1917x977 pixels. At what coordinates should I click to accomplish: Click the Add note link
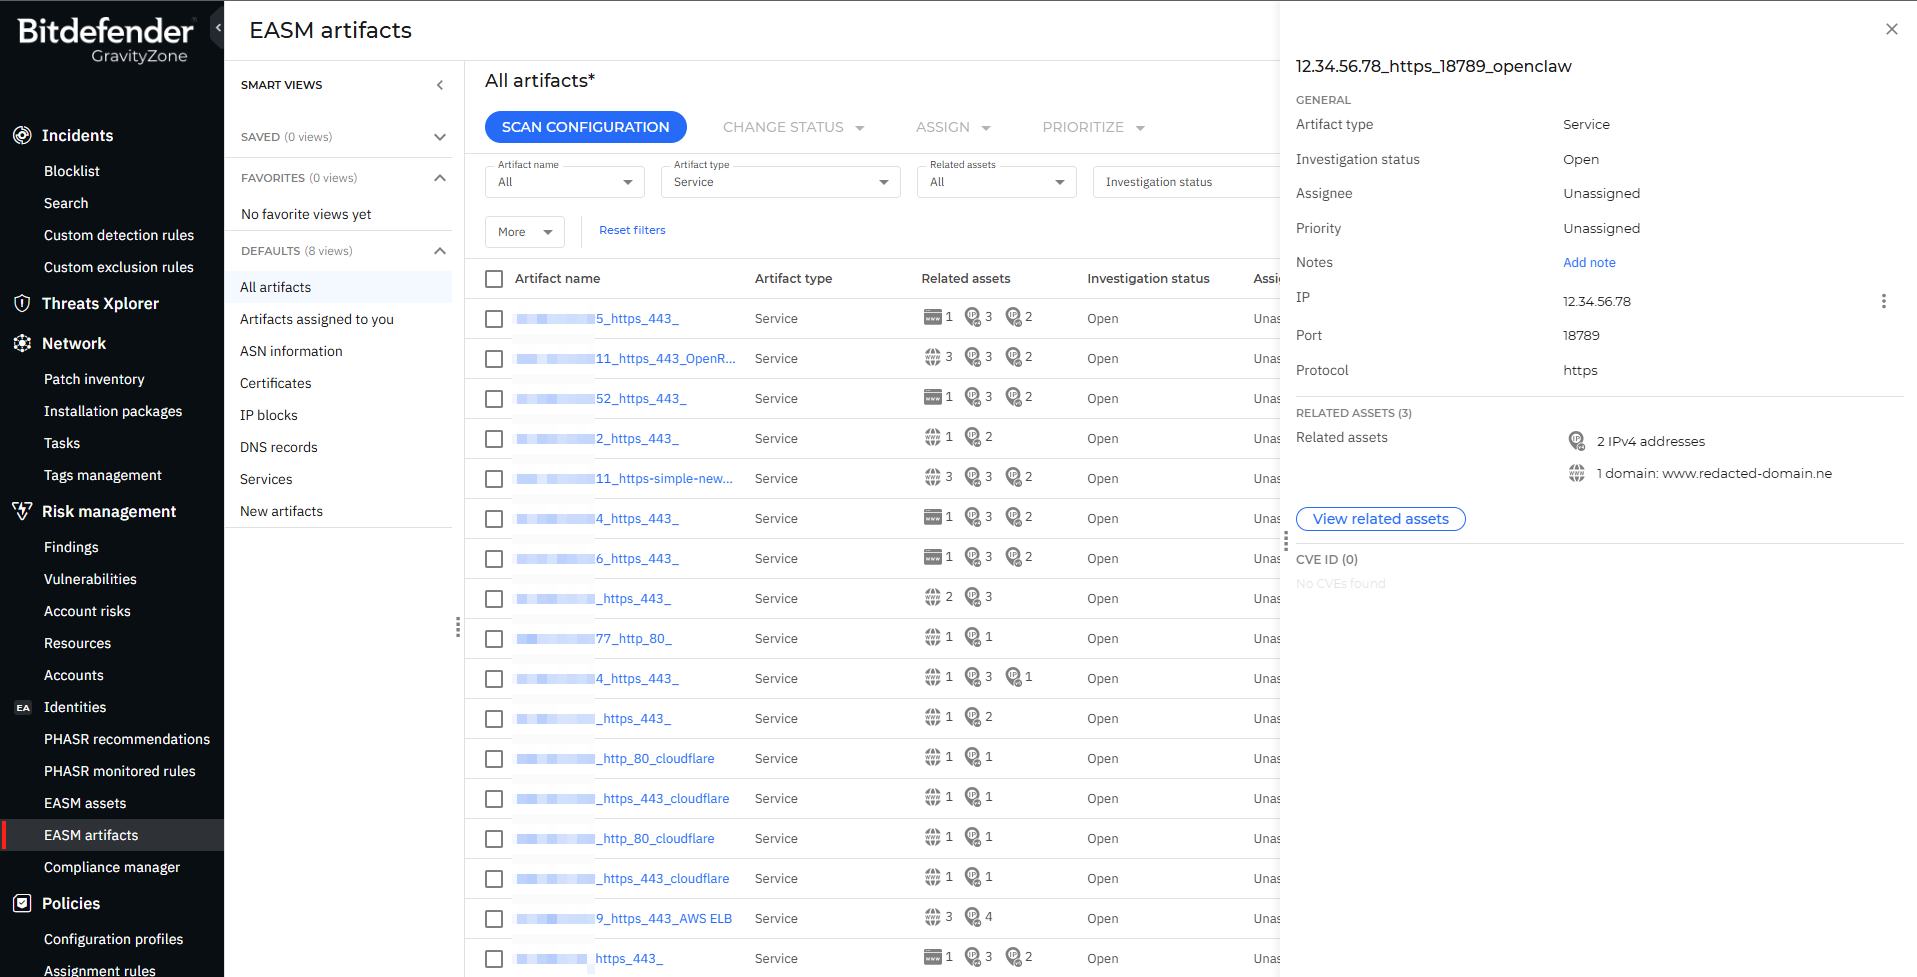(x=1589, y=263)
